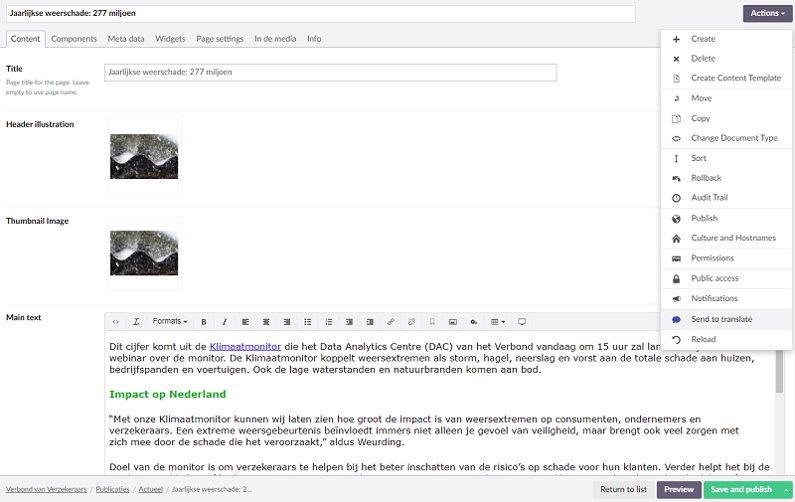Image resolution: width=795 pixels, height=502 pixels.
Task: Open the source code view icon
Action: click(116, 322)
